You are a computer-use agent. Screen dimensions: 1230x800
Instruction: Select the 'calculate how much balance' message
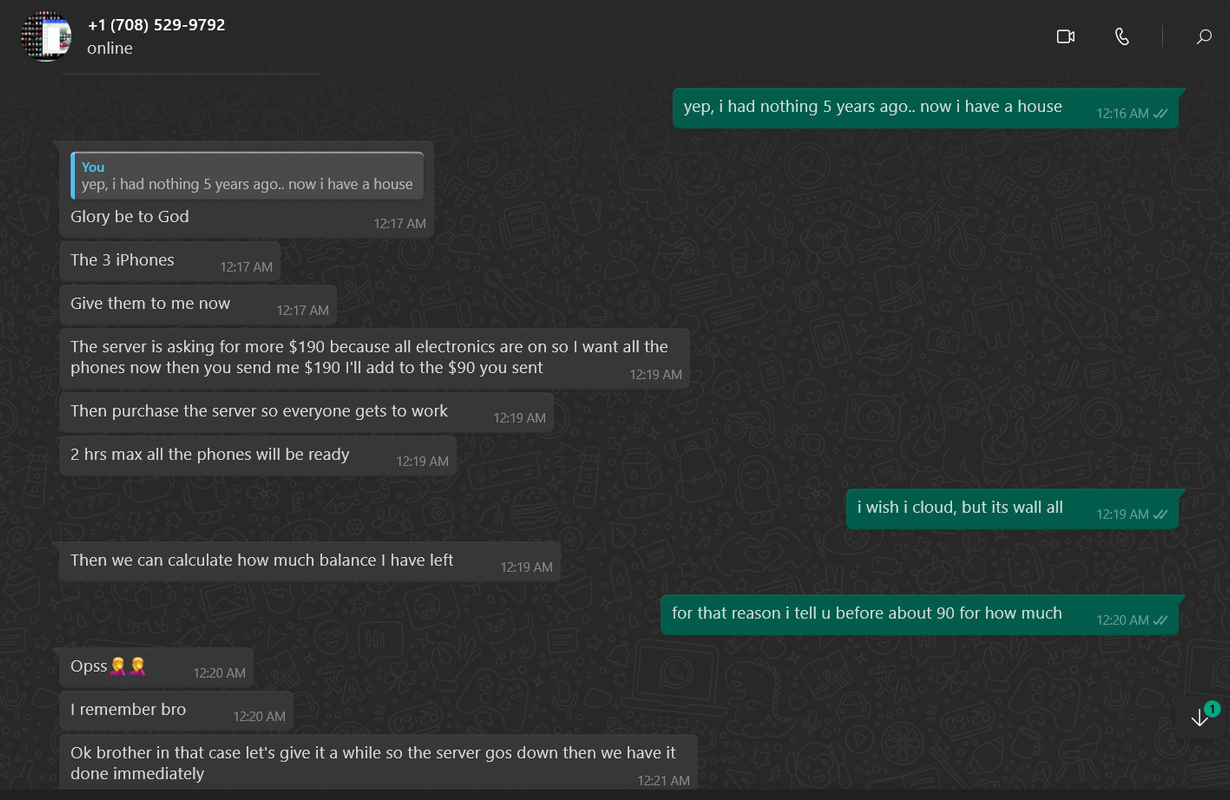tap(310, 561)
